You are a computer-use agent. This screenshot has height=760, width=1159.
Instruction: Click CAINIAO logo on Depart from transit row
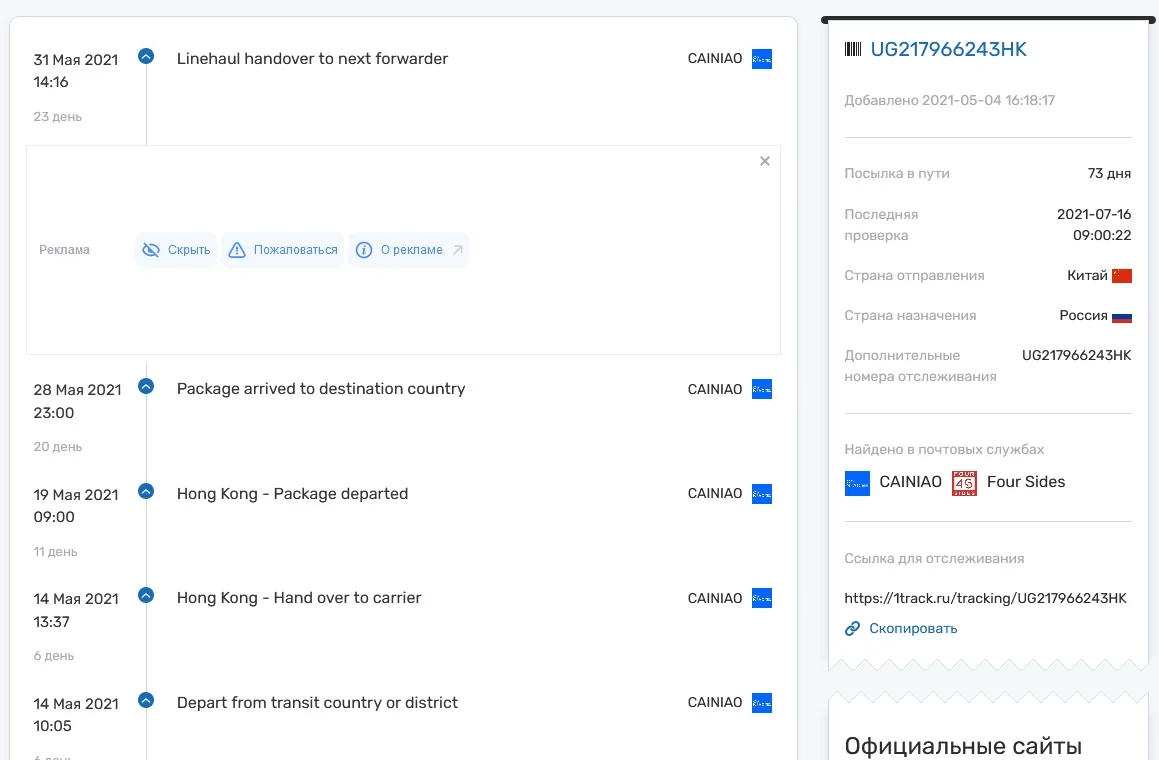[x=761, y=703]
